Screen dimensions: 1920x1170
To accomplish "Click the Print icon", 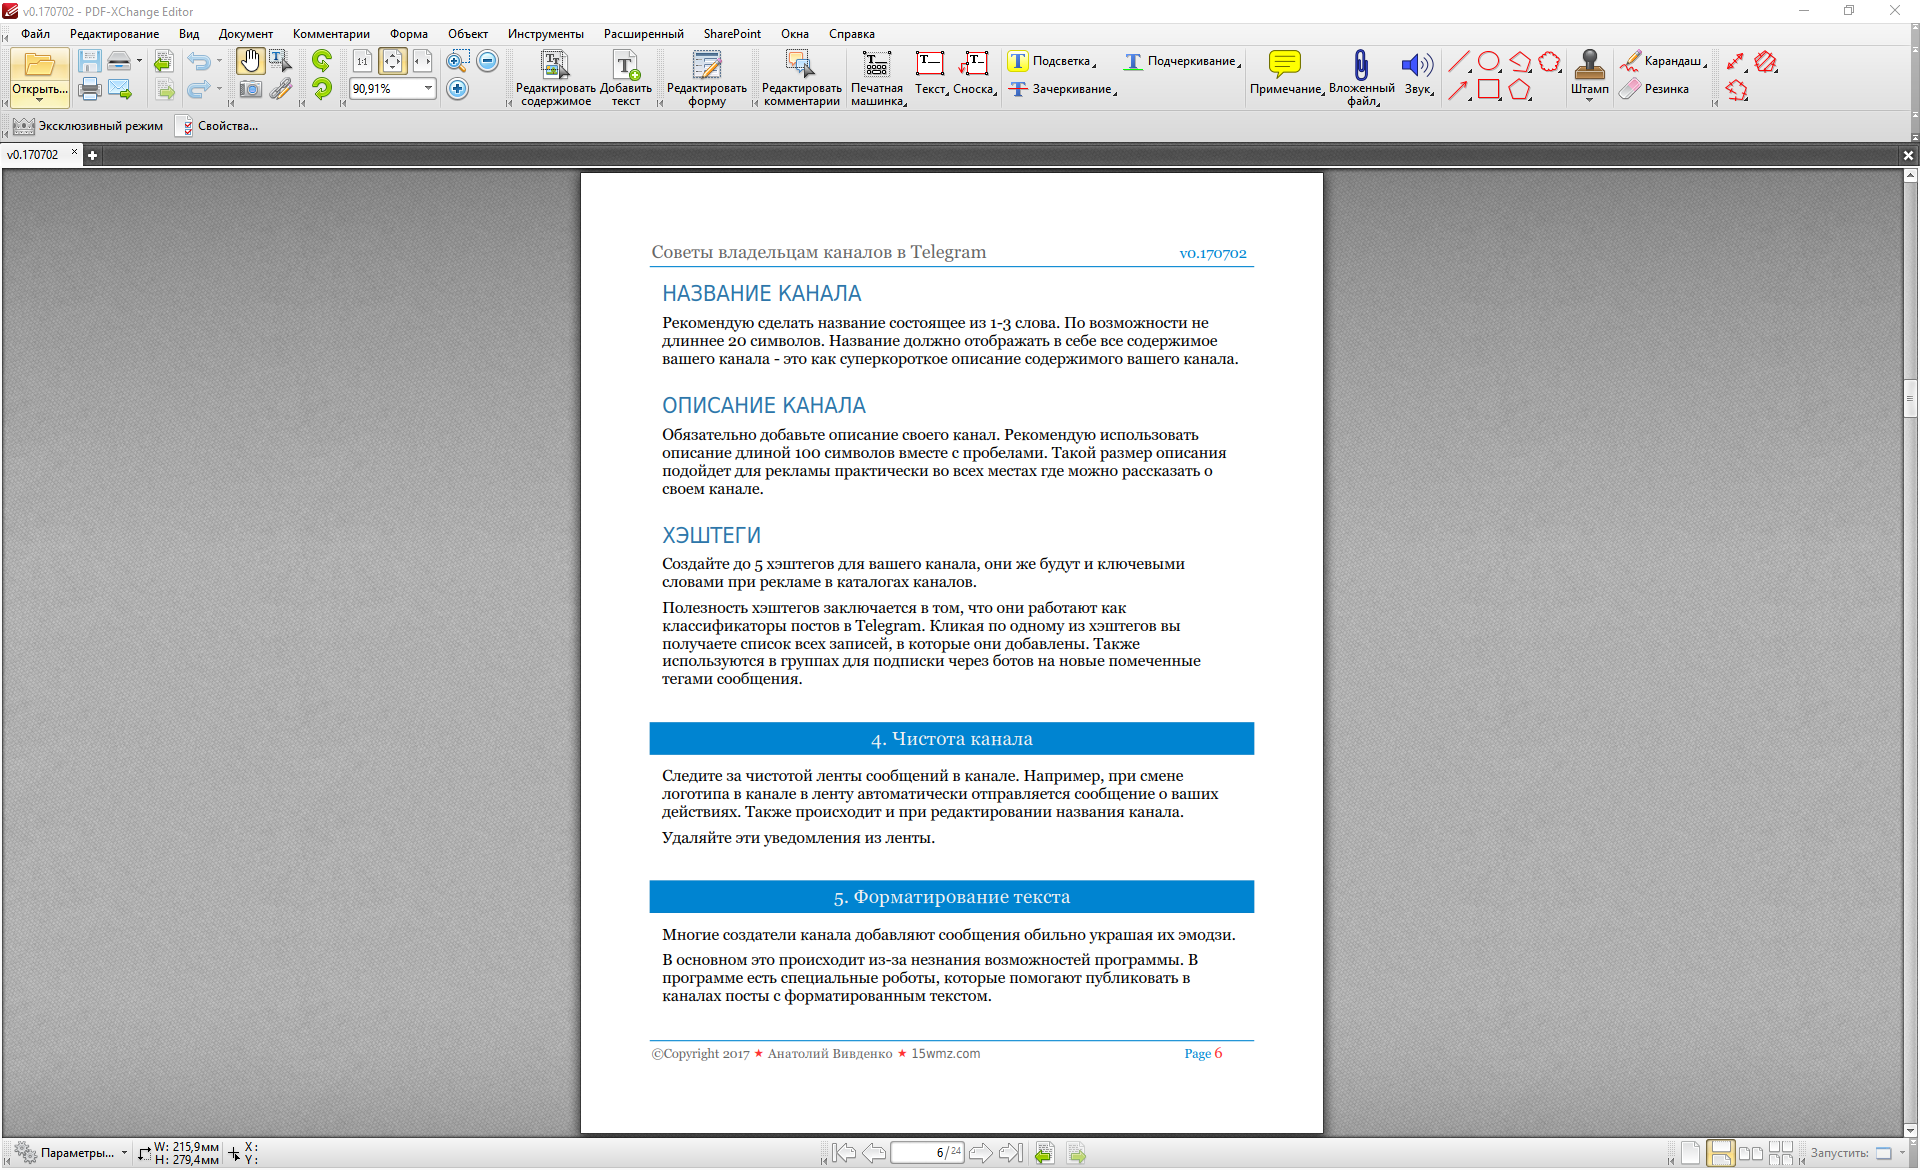I will (89, 89).
